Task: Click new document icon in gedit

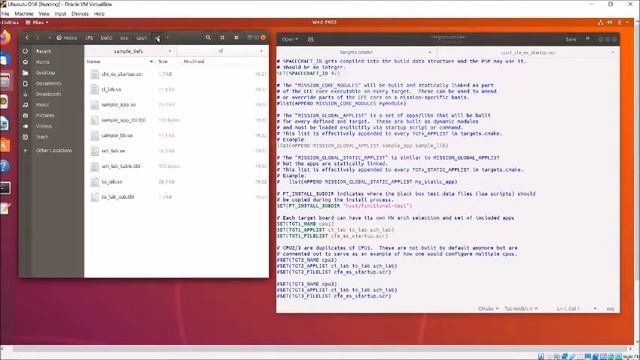Action: tap(311, 39)
